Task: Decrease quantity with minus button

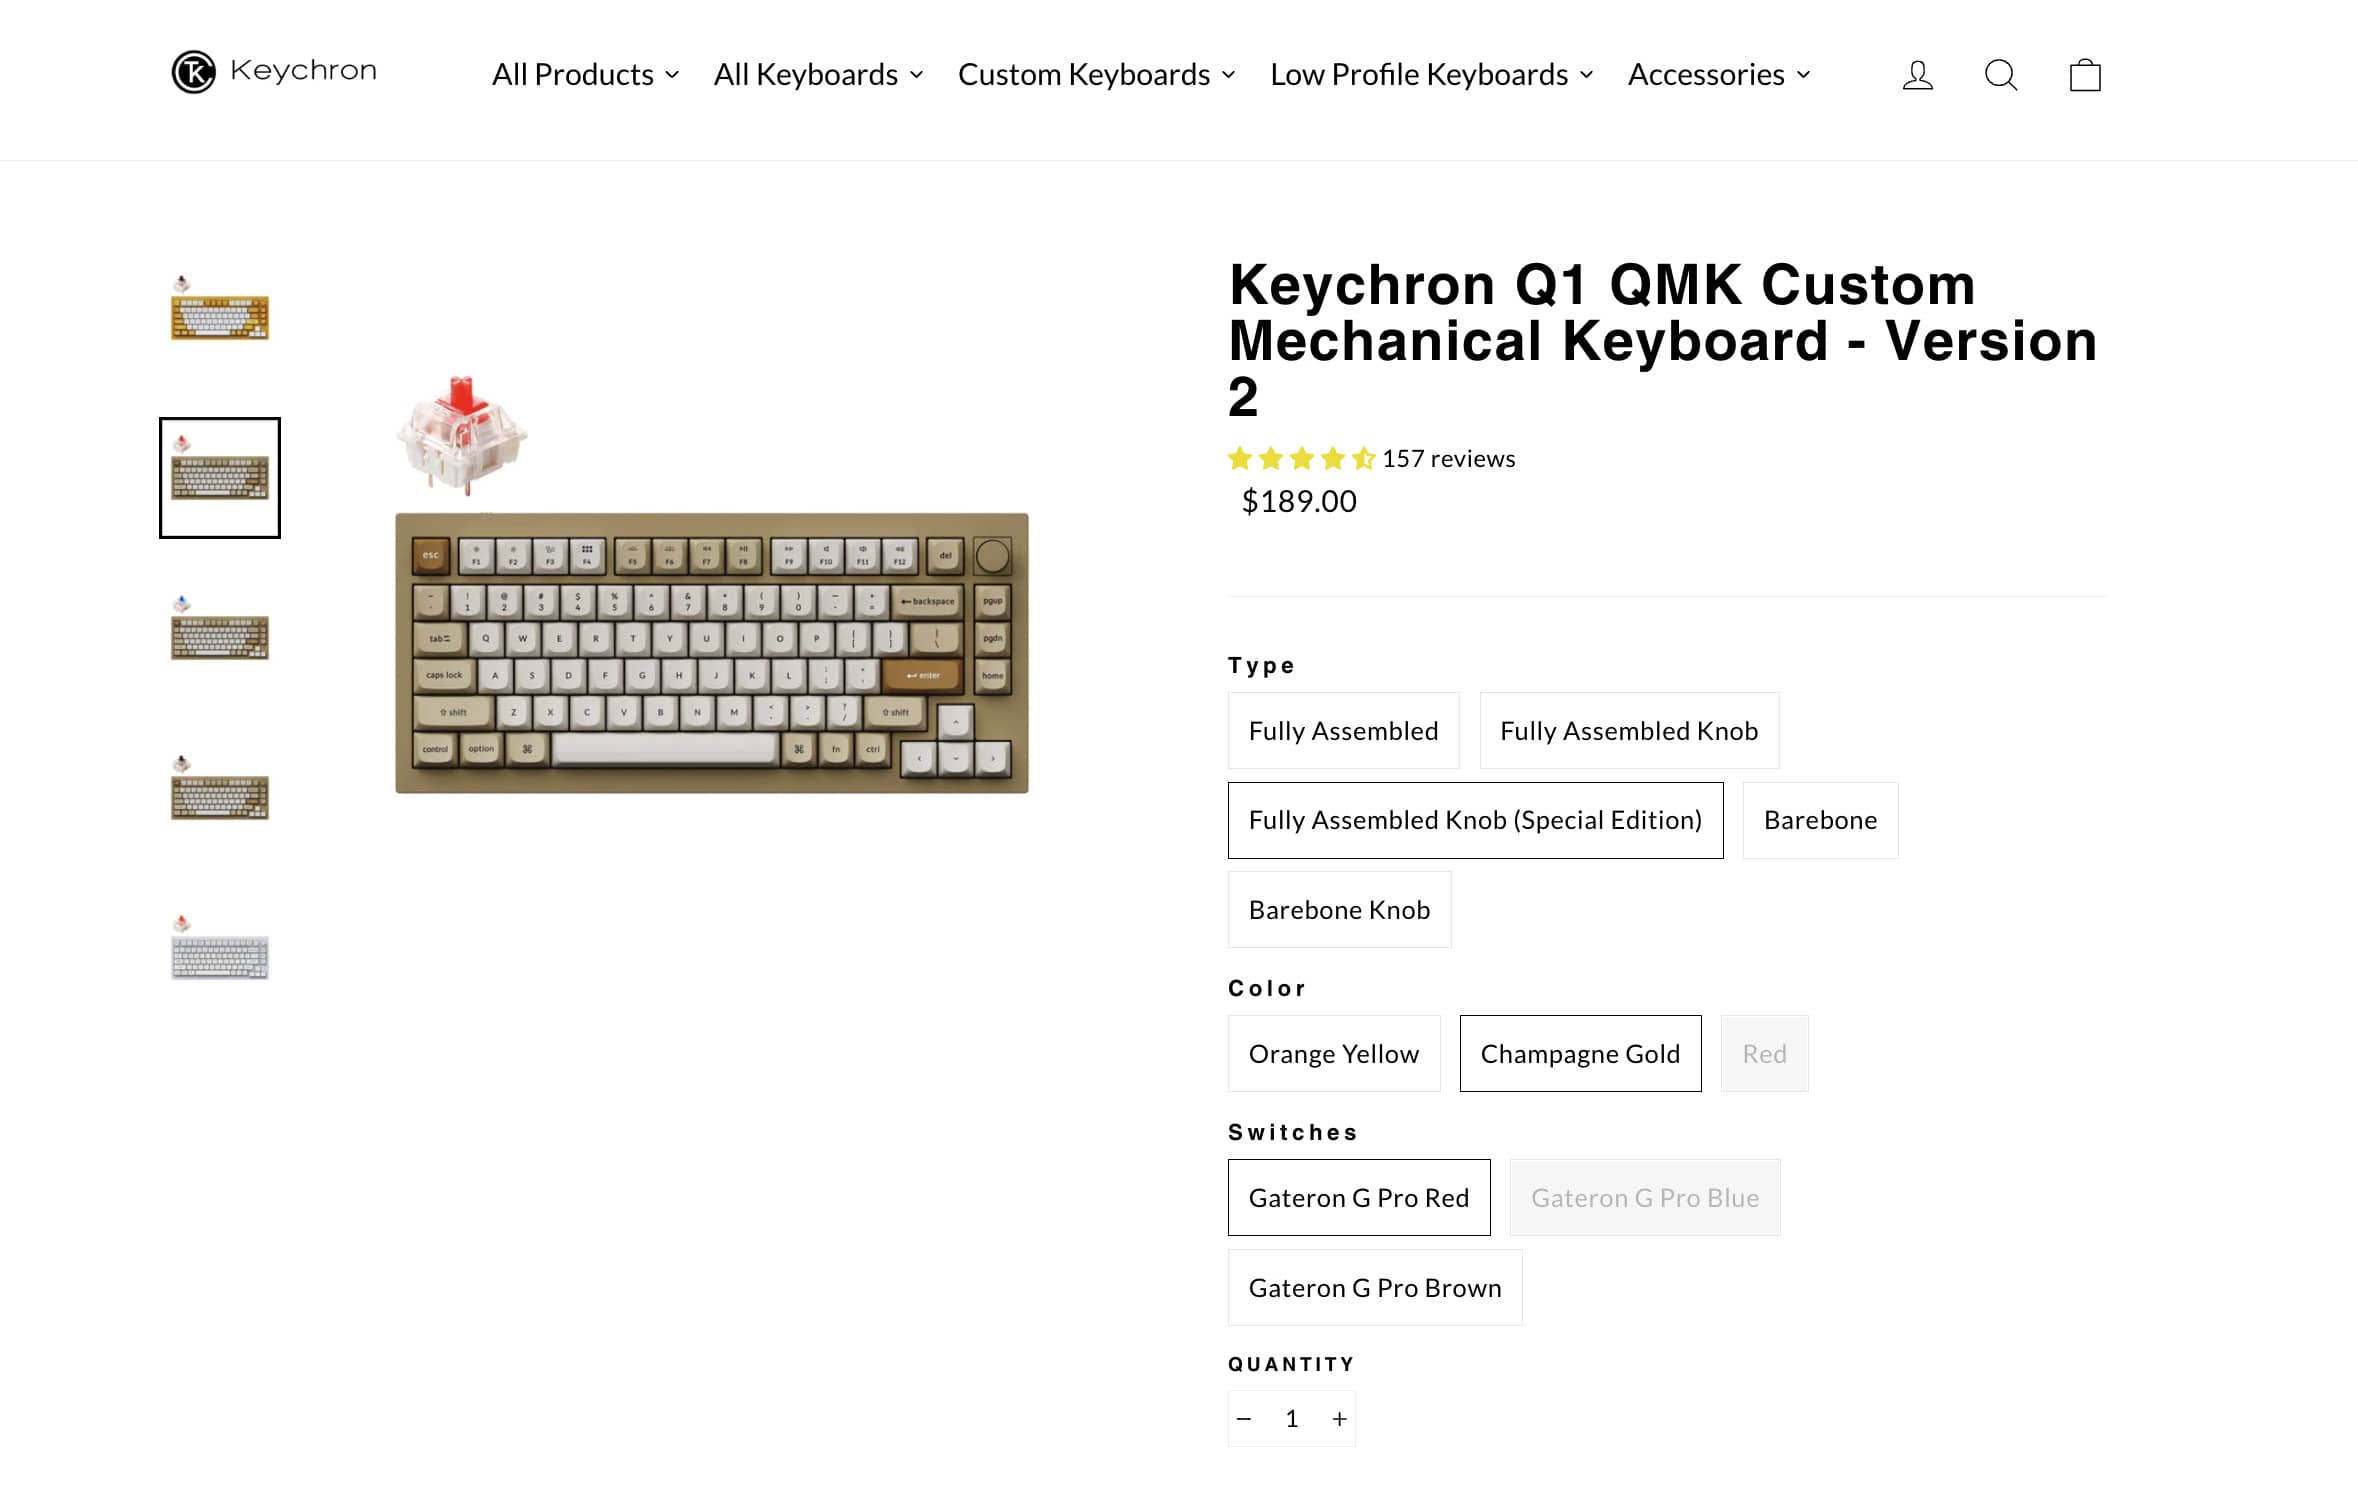Action: click(x=1244, y=1418)
